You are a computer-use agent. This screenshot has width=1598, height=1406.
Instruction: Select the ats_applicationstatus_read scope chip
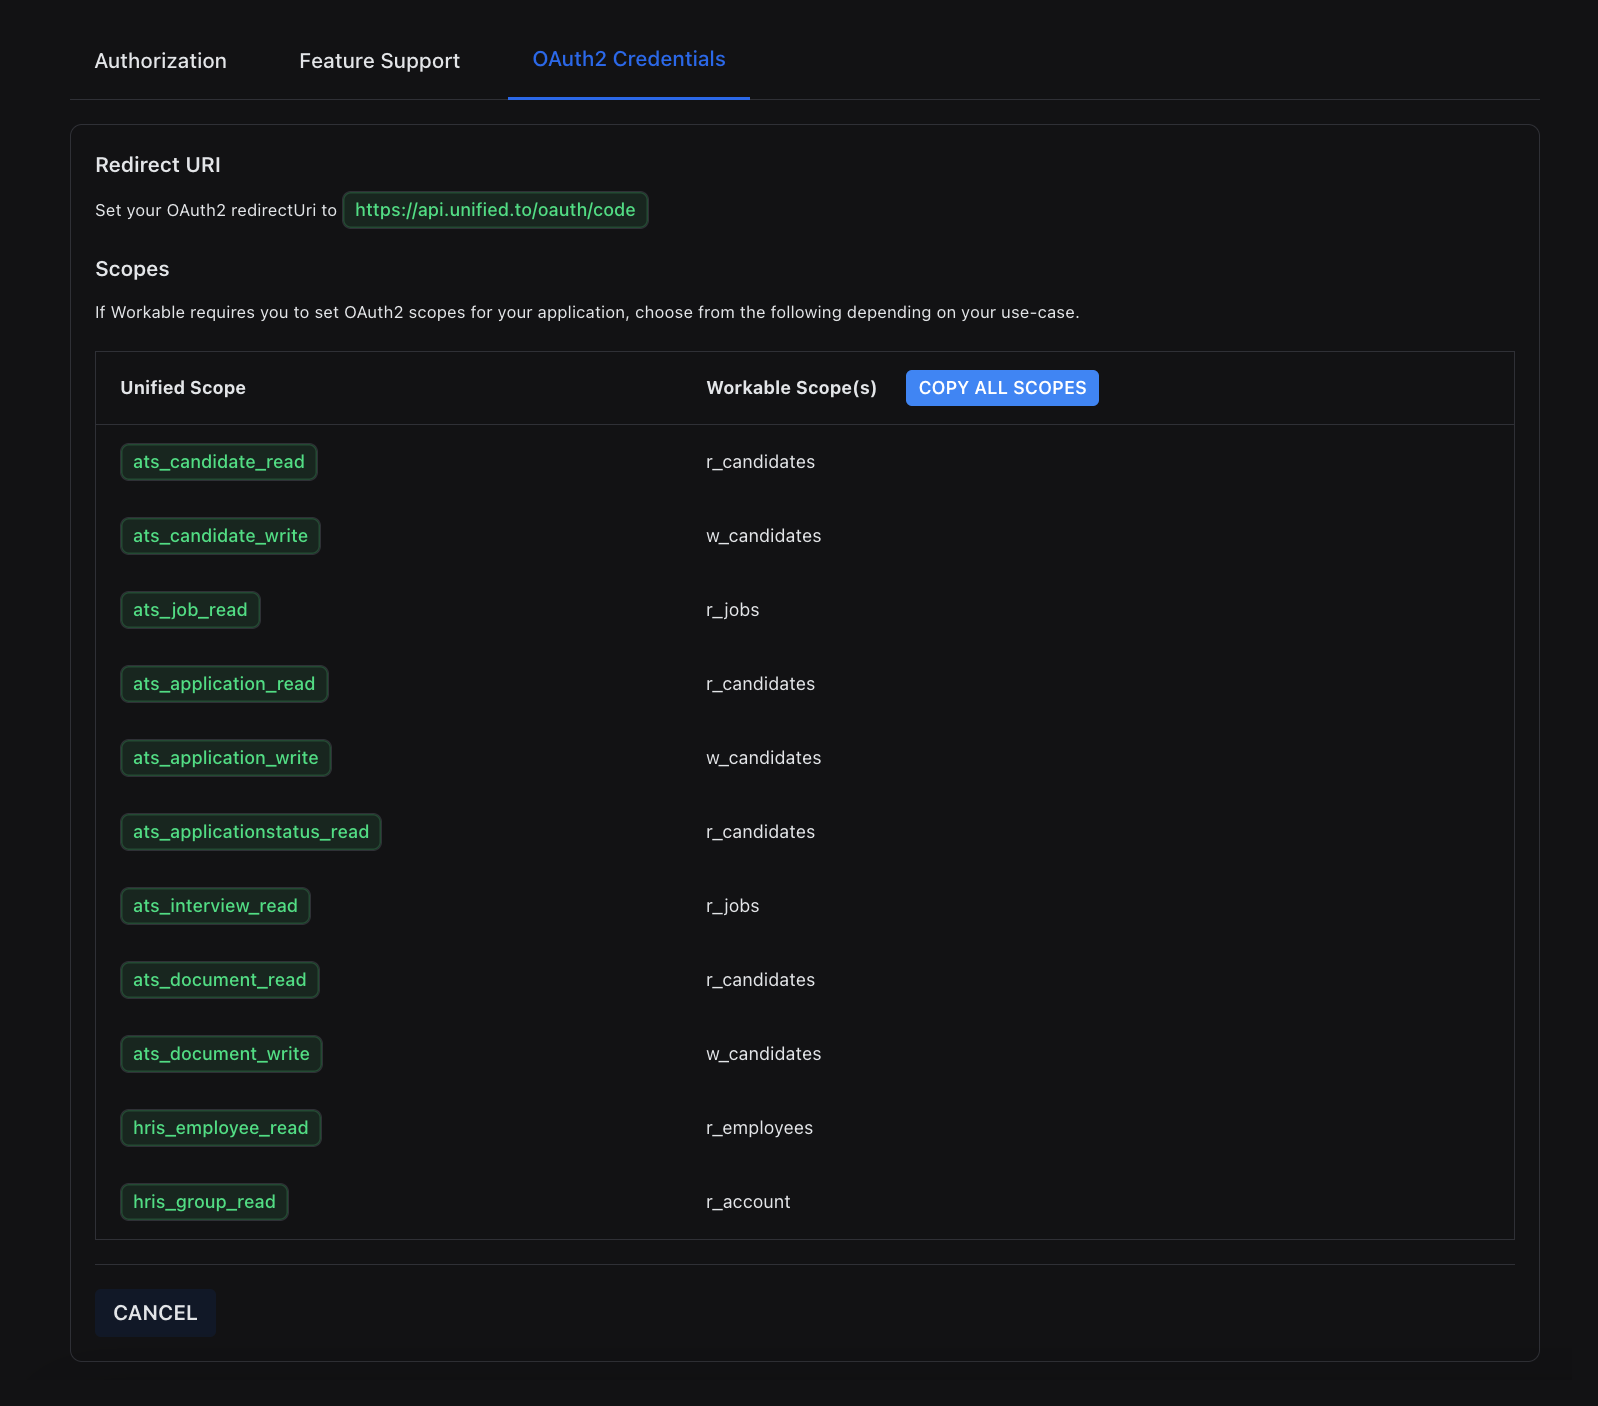[x=250, y=832]
